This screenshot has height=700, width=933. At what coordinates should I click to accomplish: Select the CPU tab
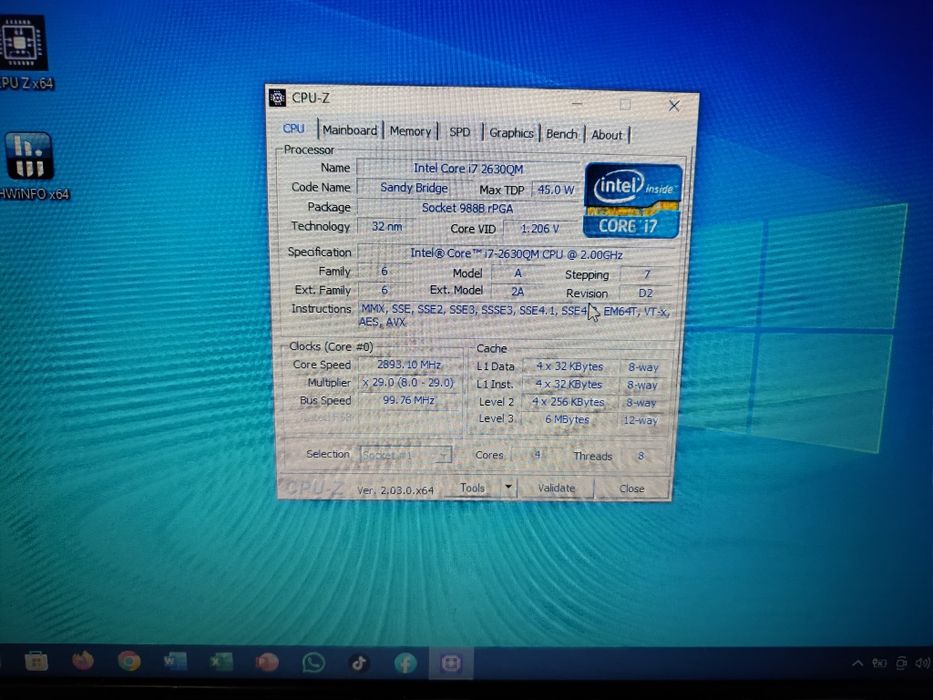pos(294,129)
